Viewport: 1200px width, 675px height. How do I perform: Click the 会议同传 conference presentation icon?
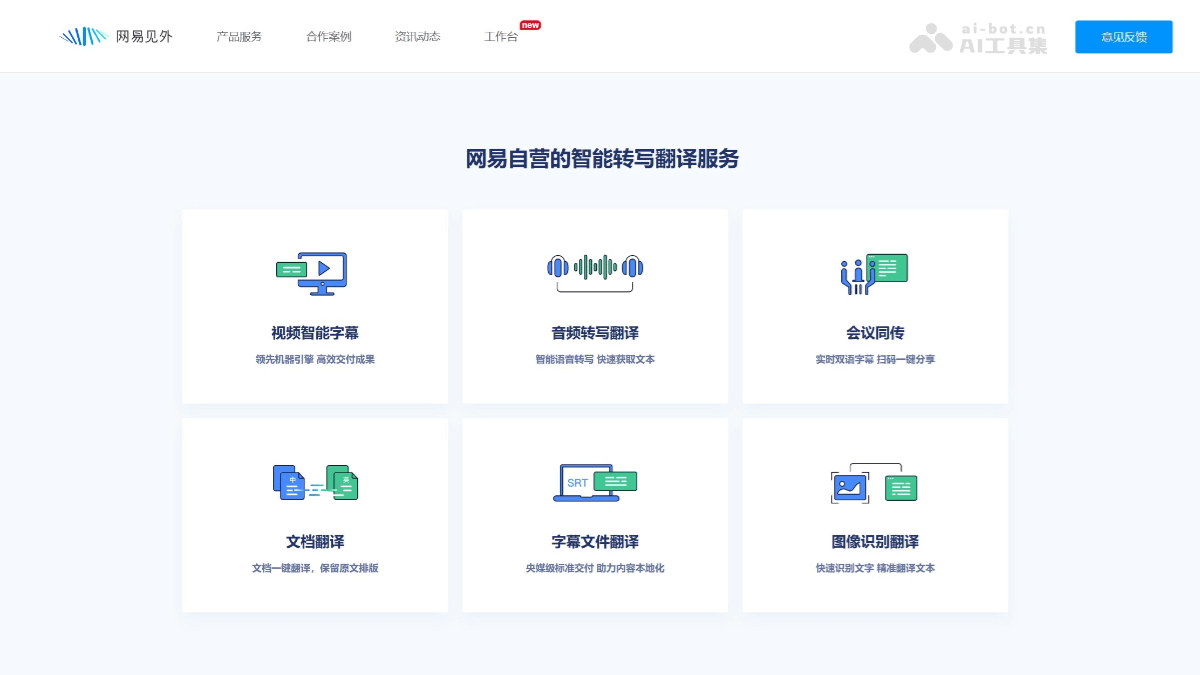point(873,272)
